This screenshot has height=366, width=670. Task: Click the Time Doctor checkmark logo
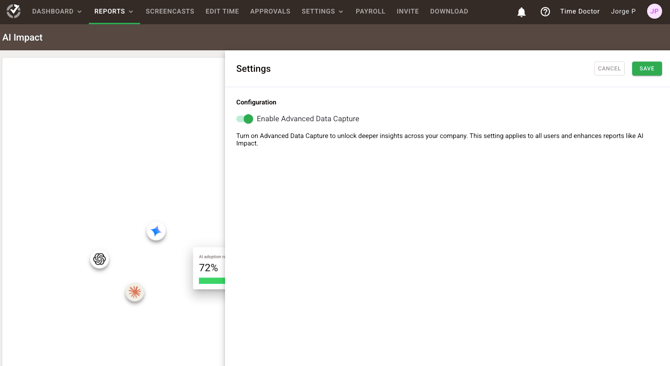coord(13,11)
